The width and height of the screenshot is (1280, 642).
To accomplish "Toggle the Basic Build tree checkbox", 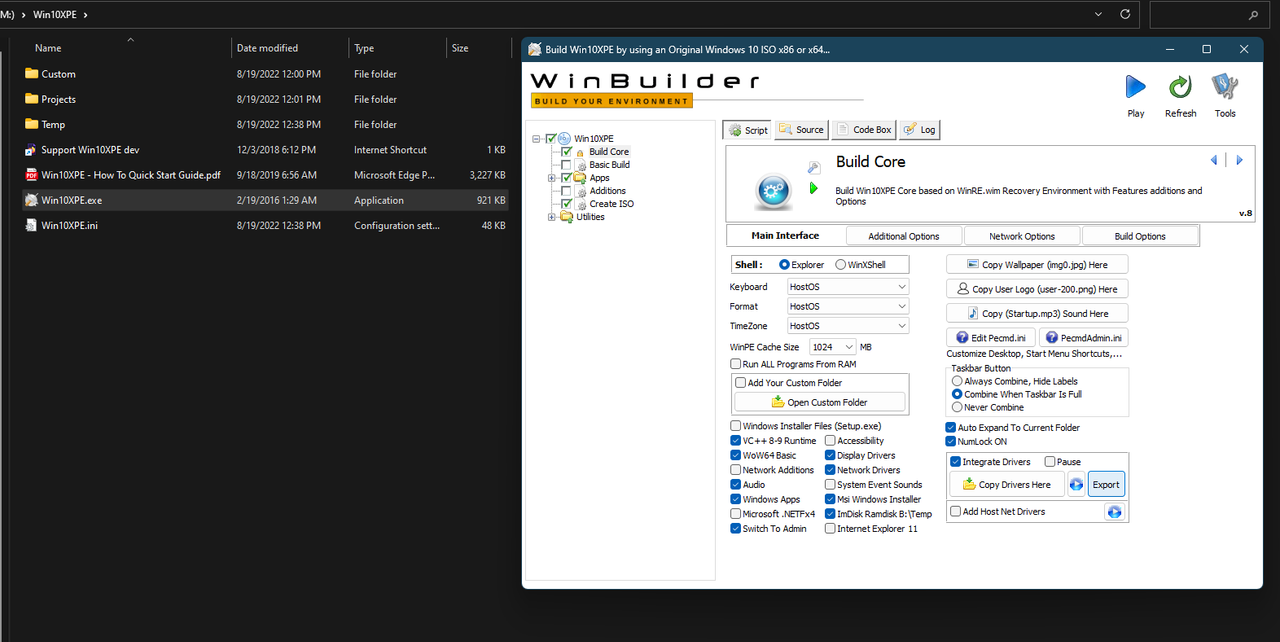I will point(567,165).
